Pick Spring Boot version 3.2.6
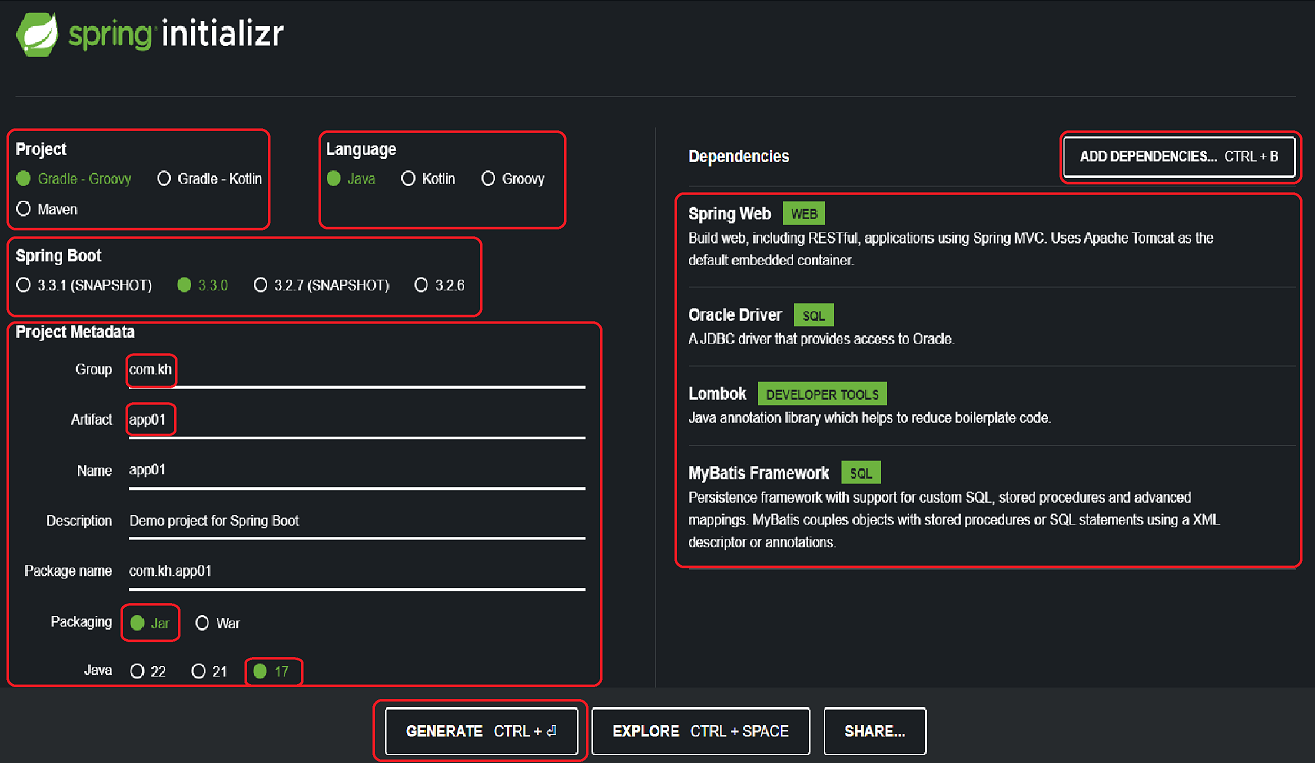The height and width of the screenshot is (763, 1315). (439, 285)
